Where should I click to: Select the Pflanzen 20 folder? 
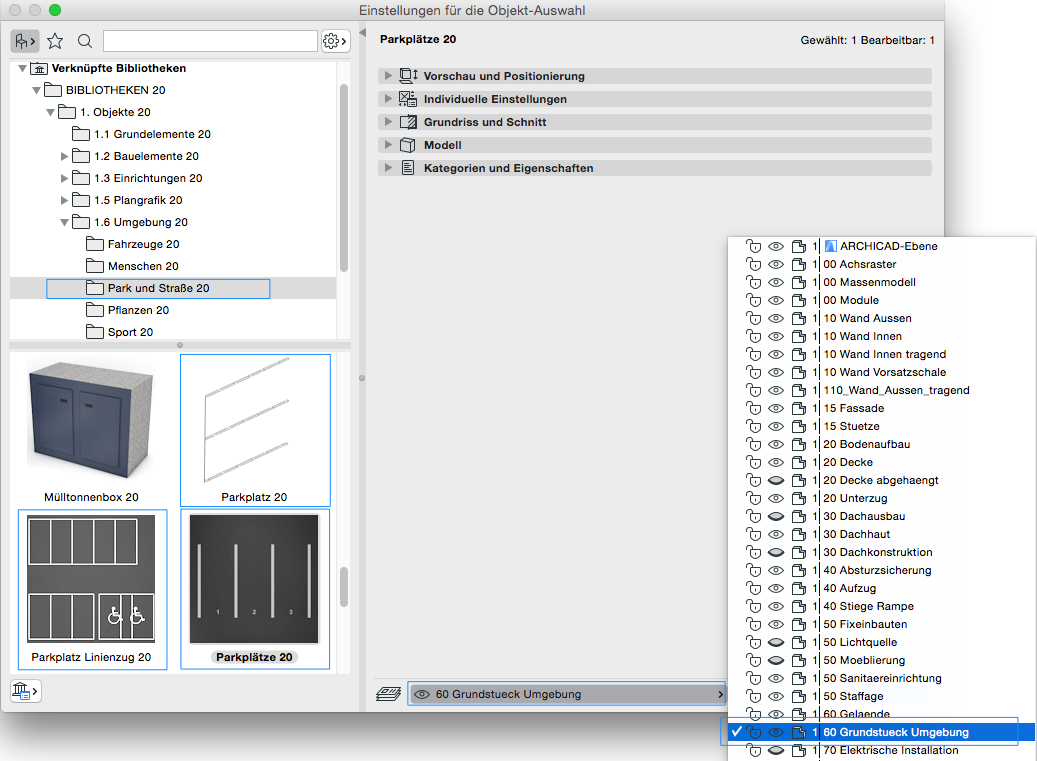pos(138,310)
